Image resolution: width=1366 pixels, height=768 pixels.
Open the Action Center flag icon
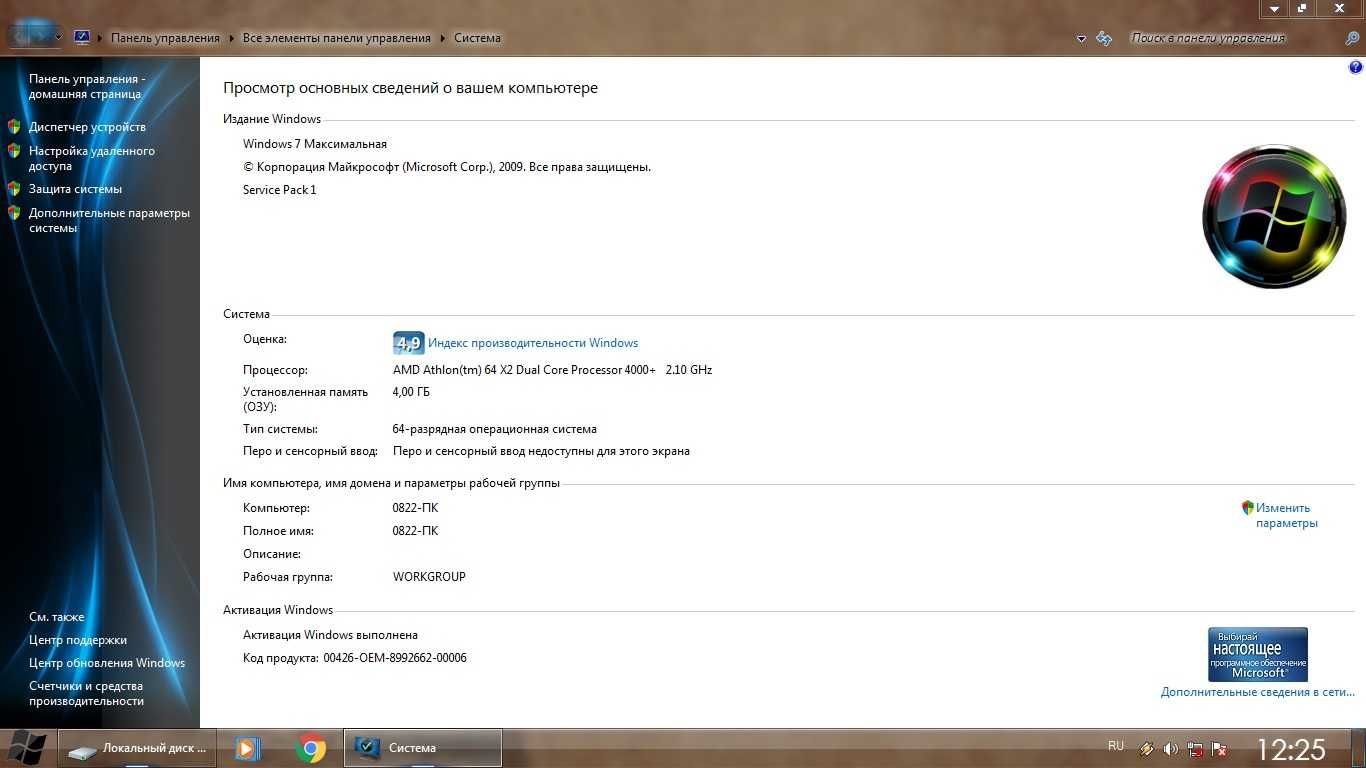1219,749
